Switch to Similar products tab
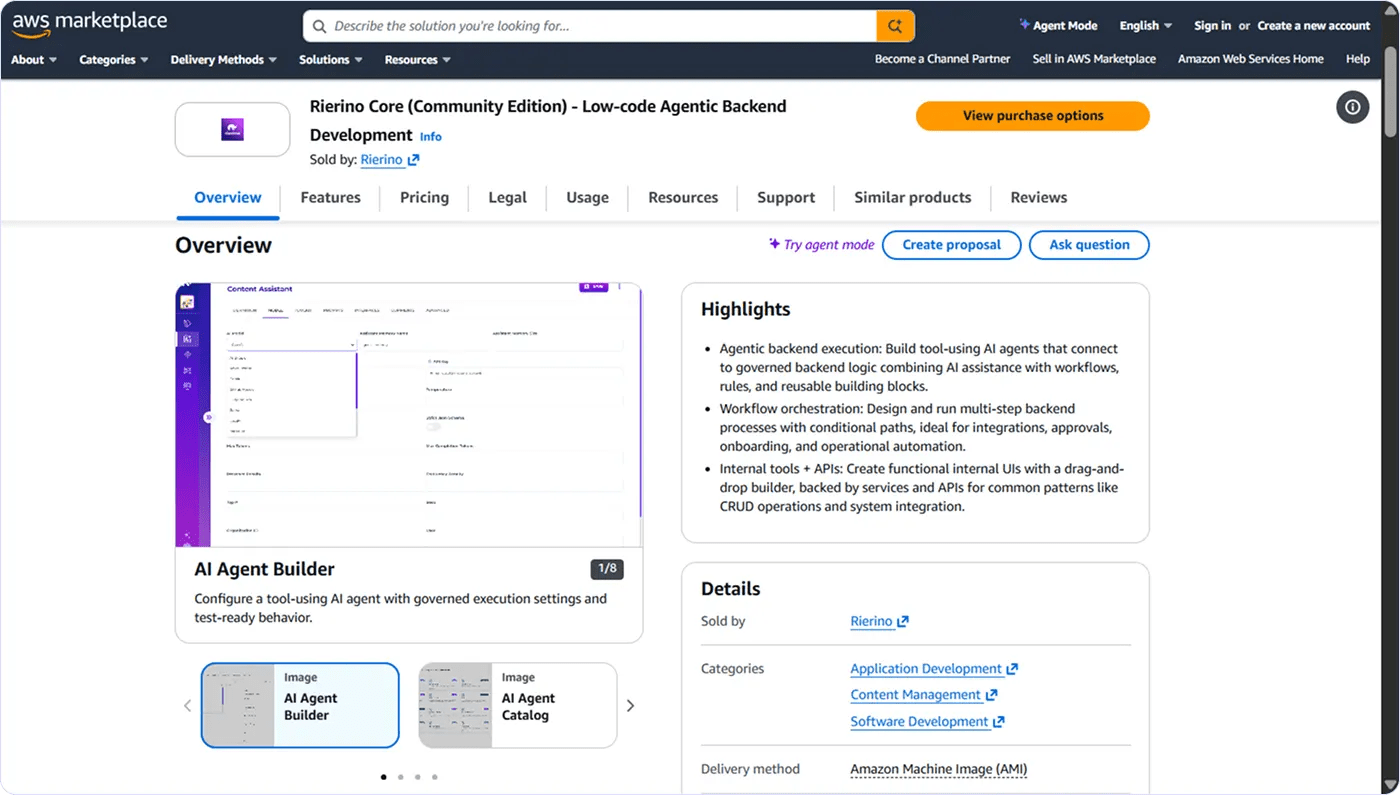This screenshot has height=795, width=1400. pos(912,198)
